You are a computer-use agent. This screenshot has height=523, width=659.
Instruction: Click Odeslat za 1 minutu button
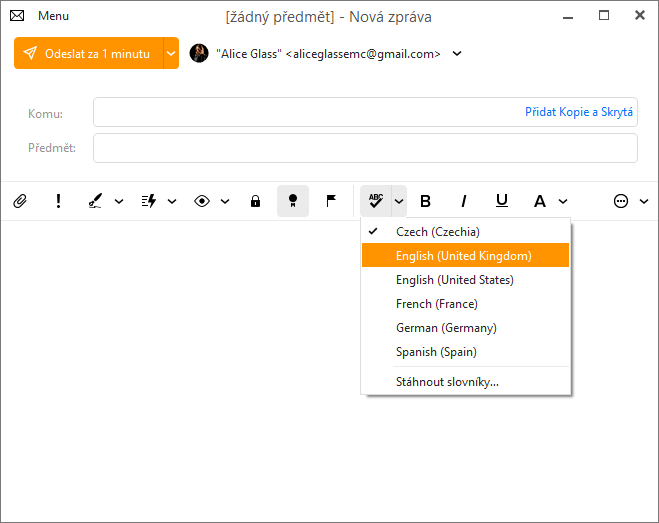(x=89, y=53)
